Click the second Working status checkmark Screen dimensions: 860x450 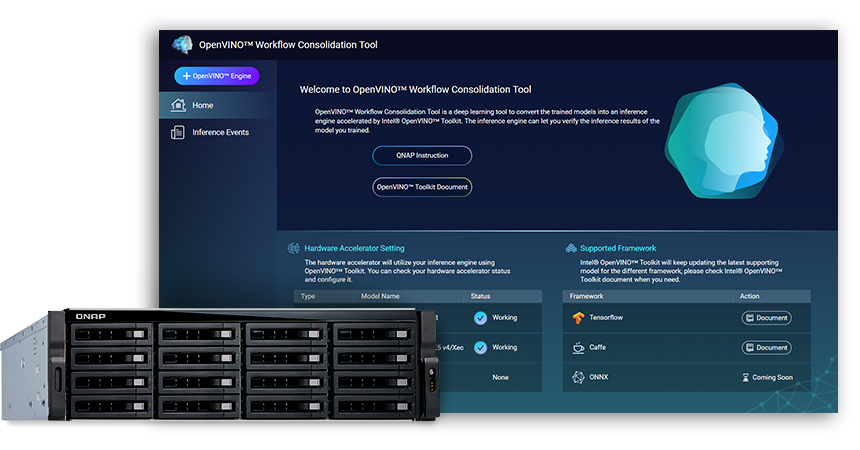coord(481,347)
